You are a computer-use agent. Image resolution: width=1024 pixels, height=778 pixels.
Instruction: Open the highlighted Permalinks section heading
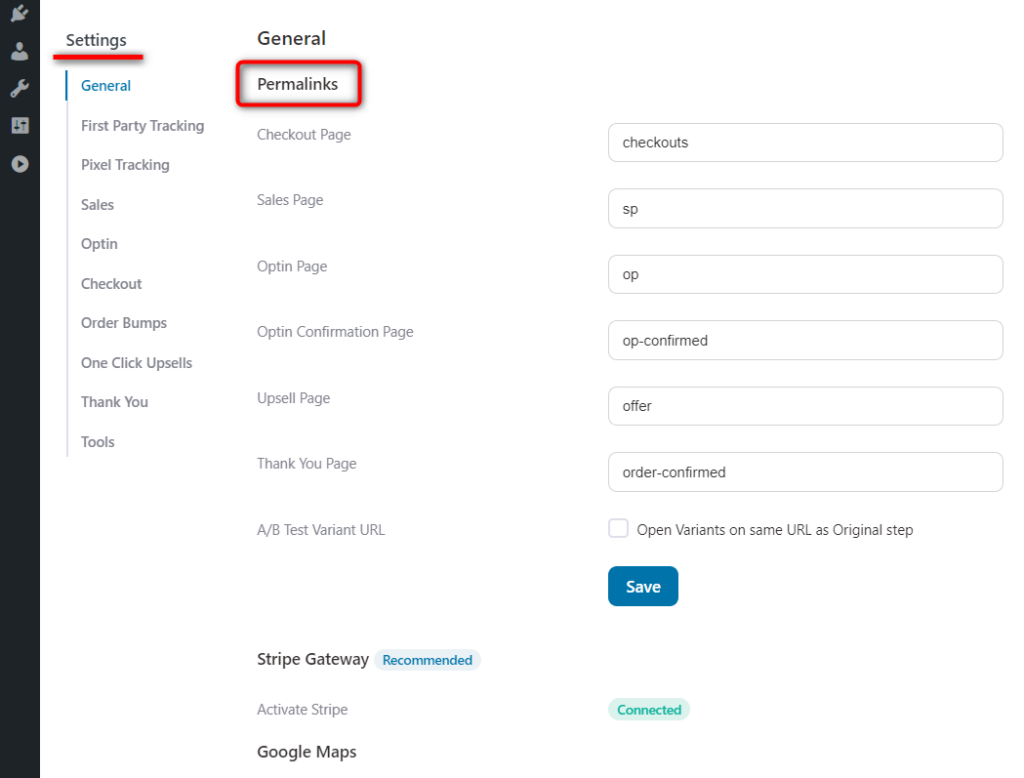[x=298, y=83]
